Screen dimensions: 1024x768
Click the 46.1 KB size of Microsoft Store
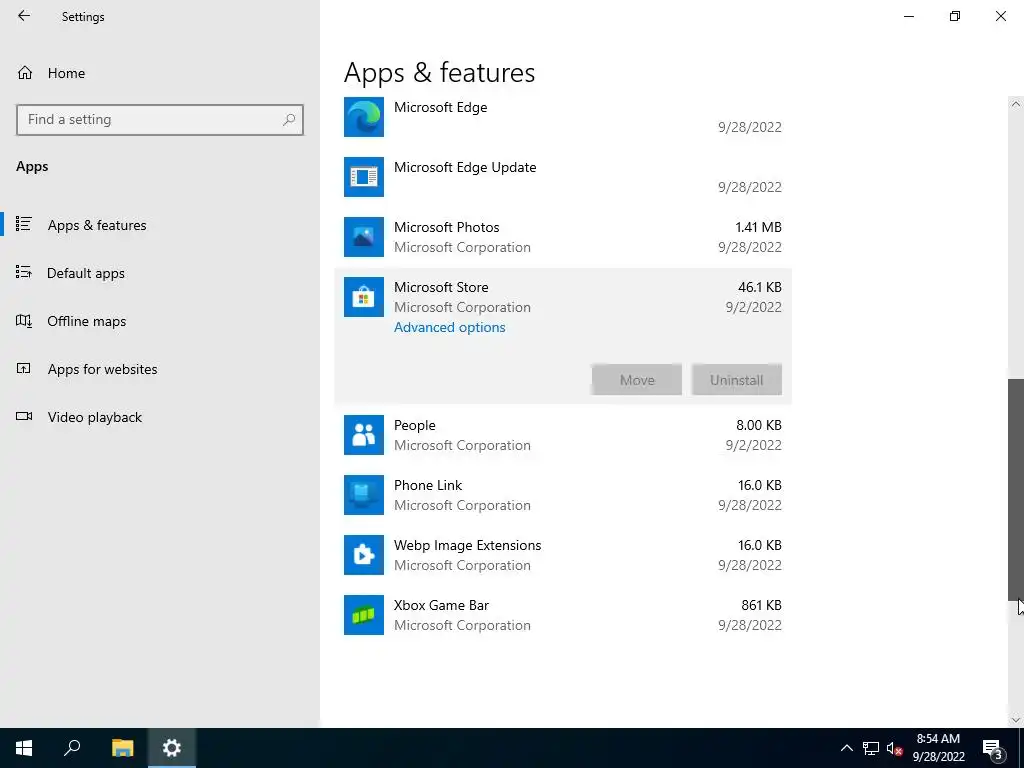(x=760, y=287)
